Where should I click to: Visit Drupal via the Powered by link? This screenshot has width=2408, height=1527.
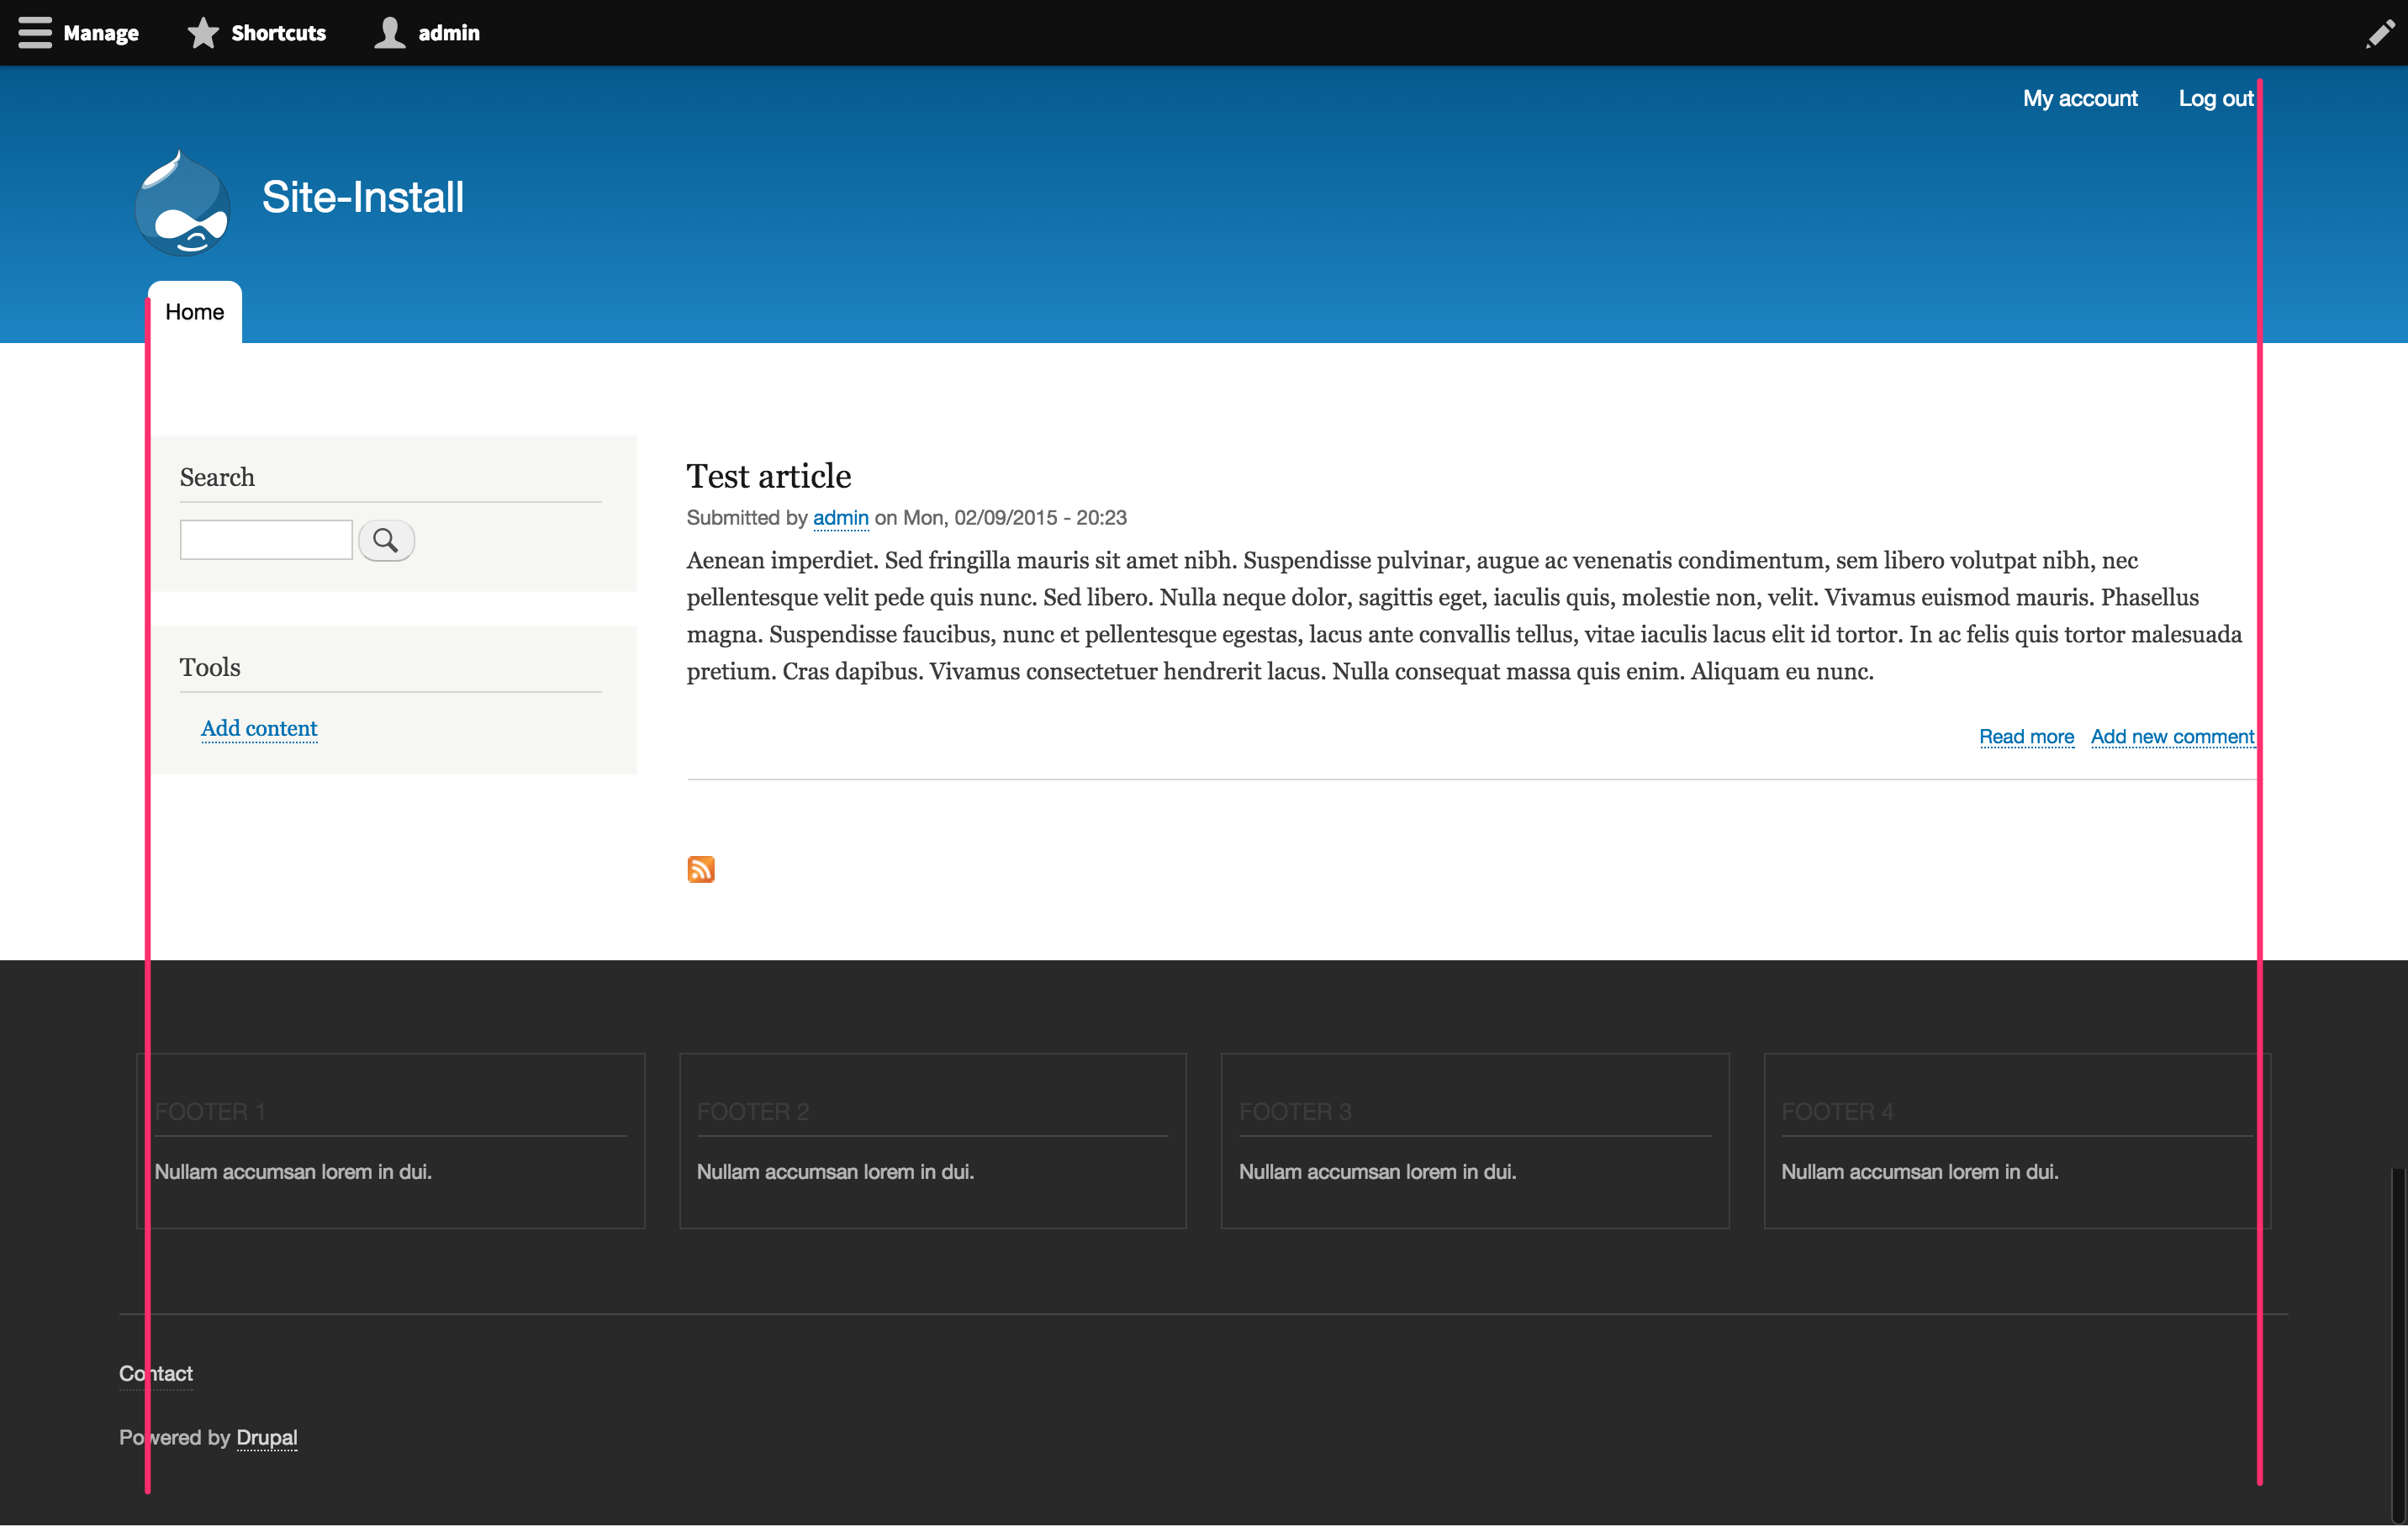pos(266,1438)
